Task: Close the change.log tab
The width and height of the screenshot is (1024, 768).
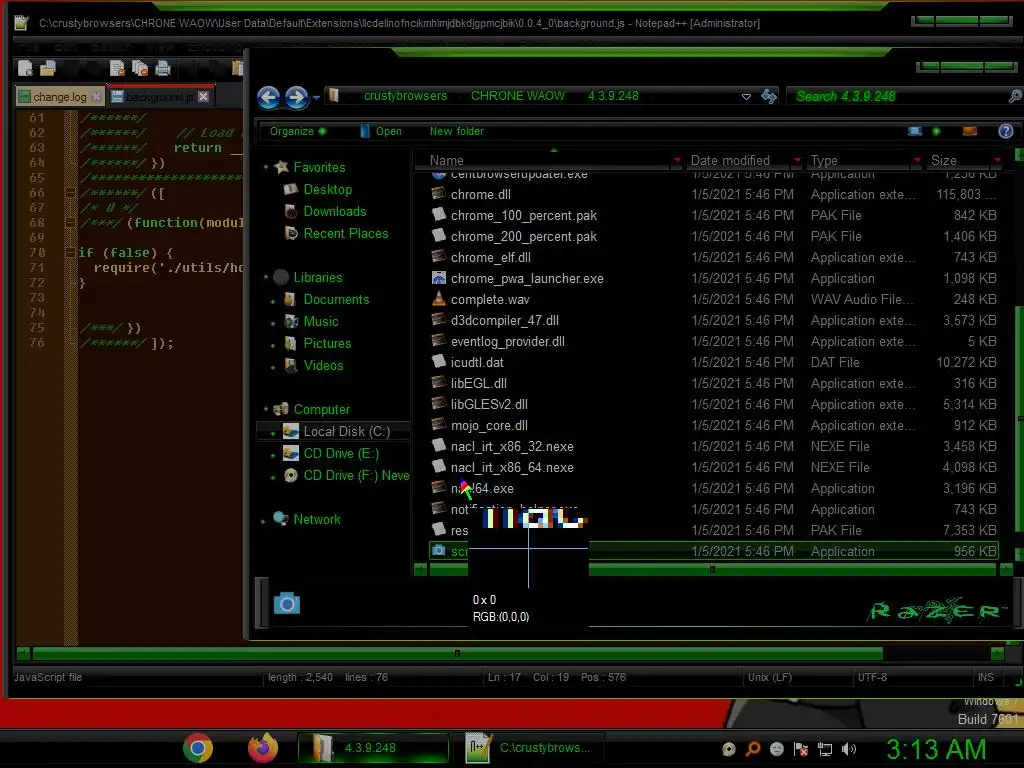Action: [97, 97]
